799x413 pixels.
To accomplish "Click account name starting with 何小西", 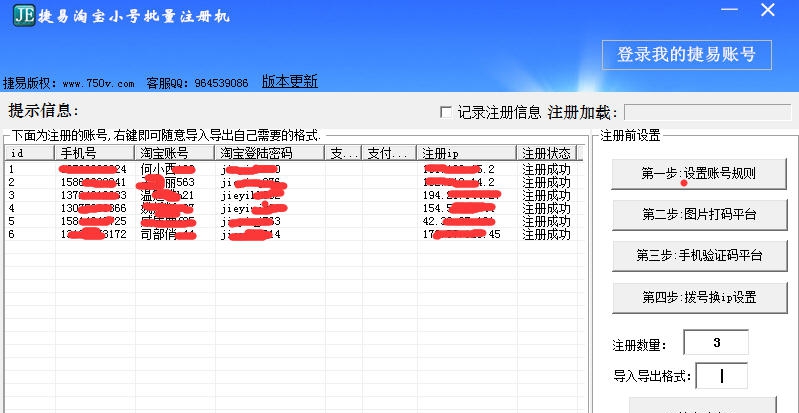I will tap(168, 169).
